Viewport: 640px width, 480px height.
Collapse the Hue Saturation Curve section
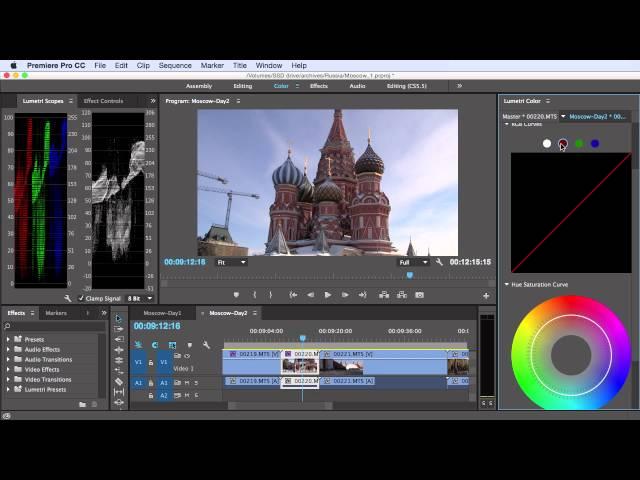(507, 284)
